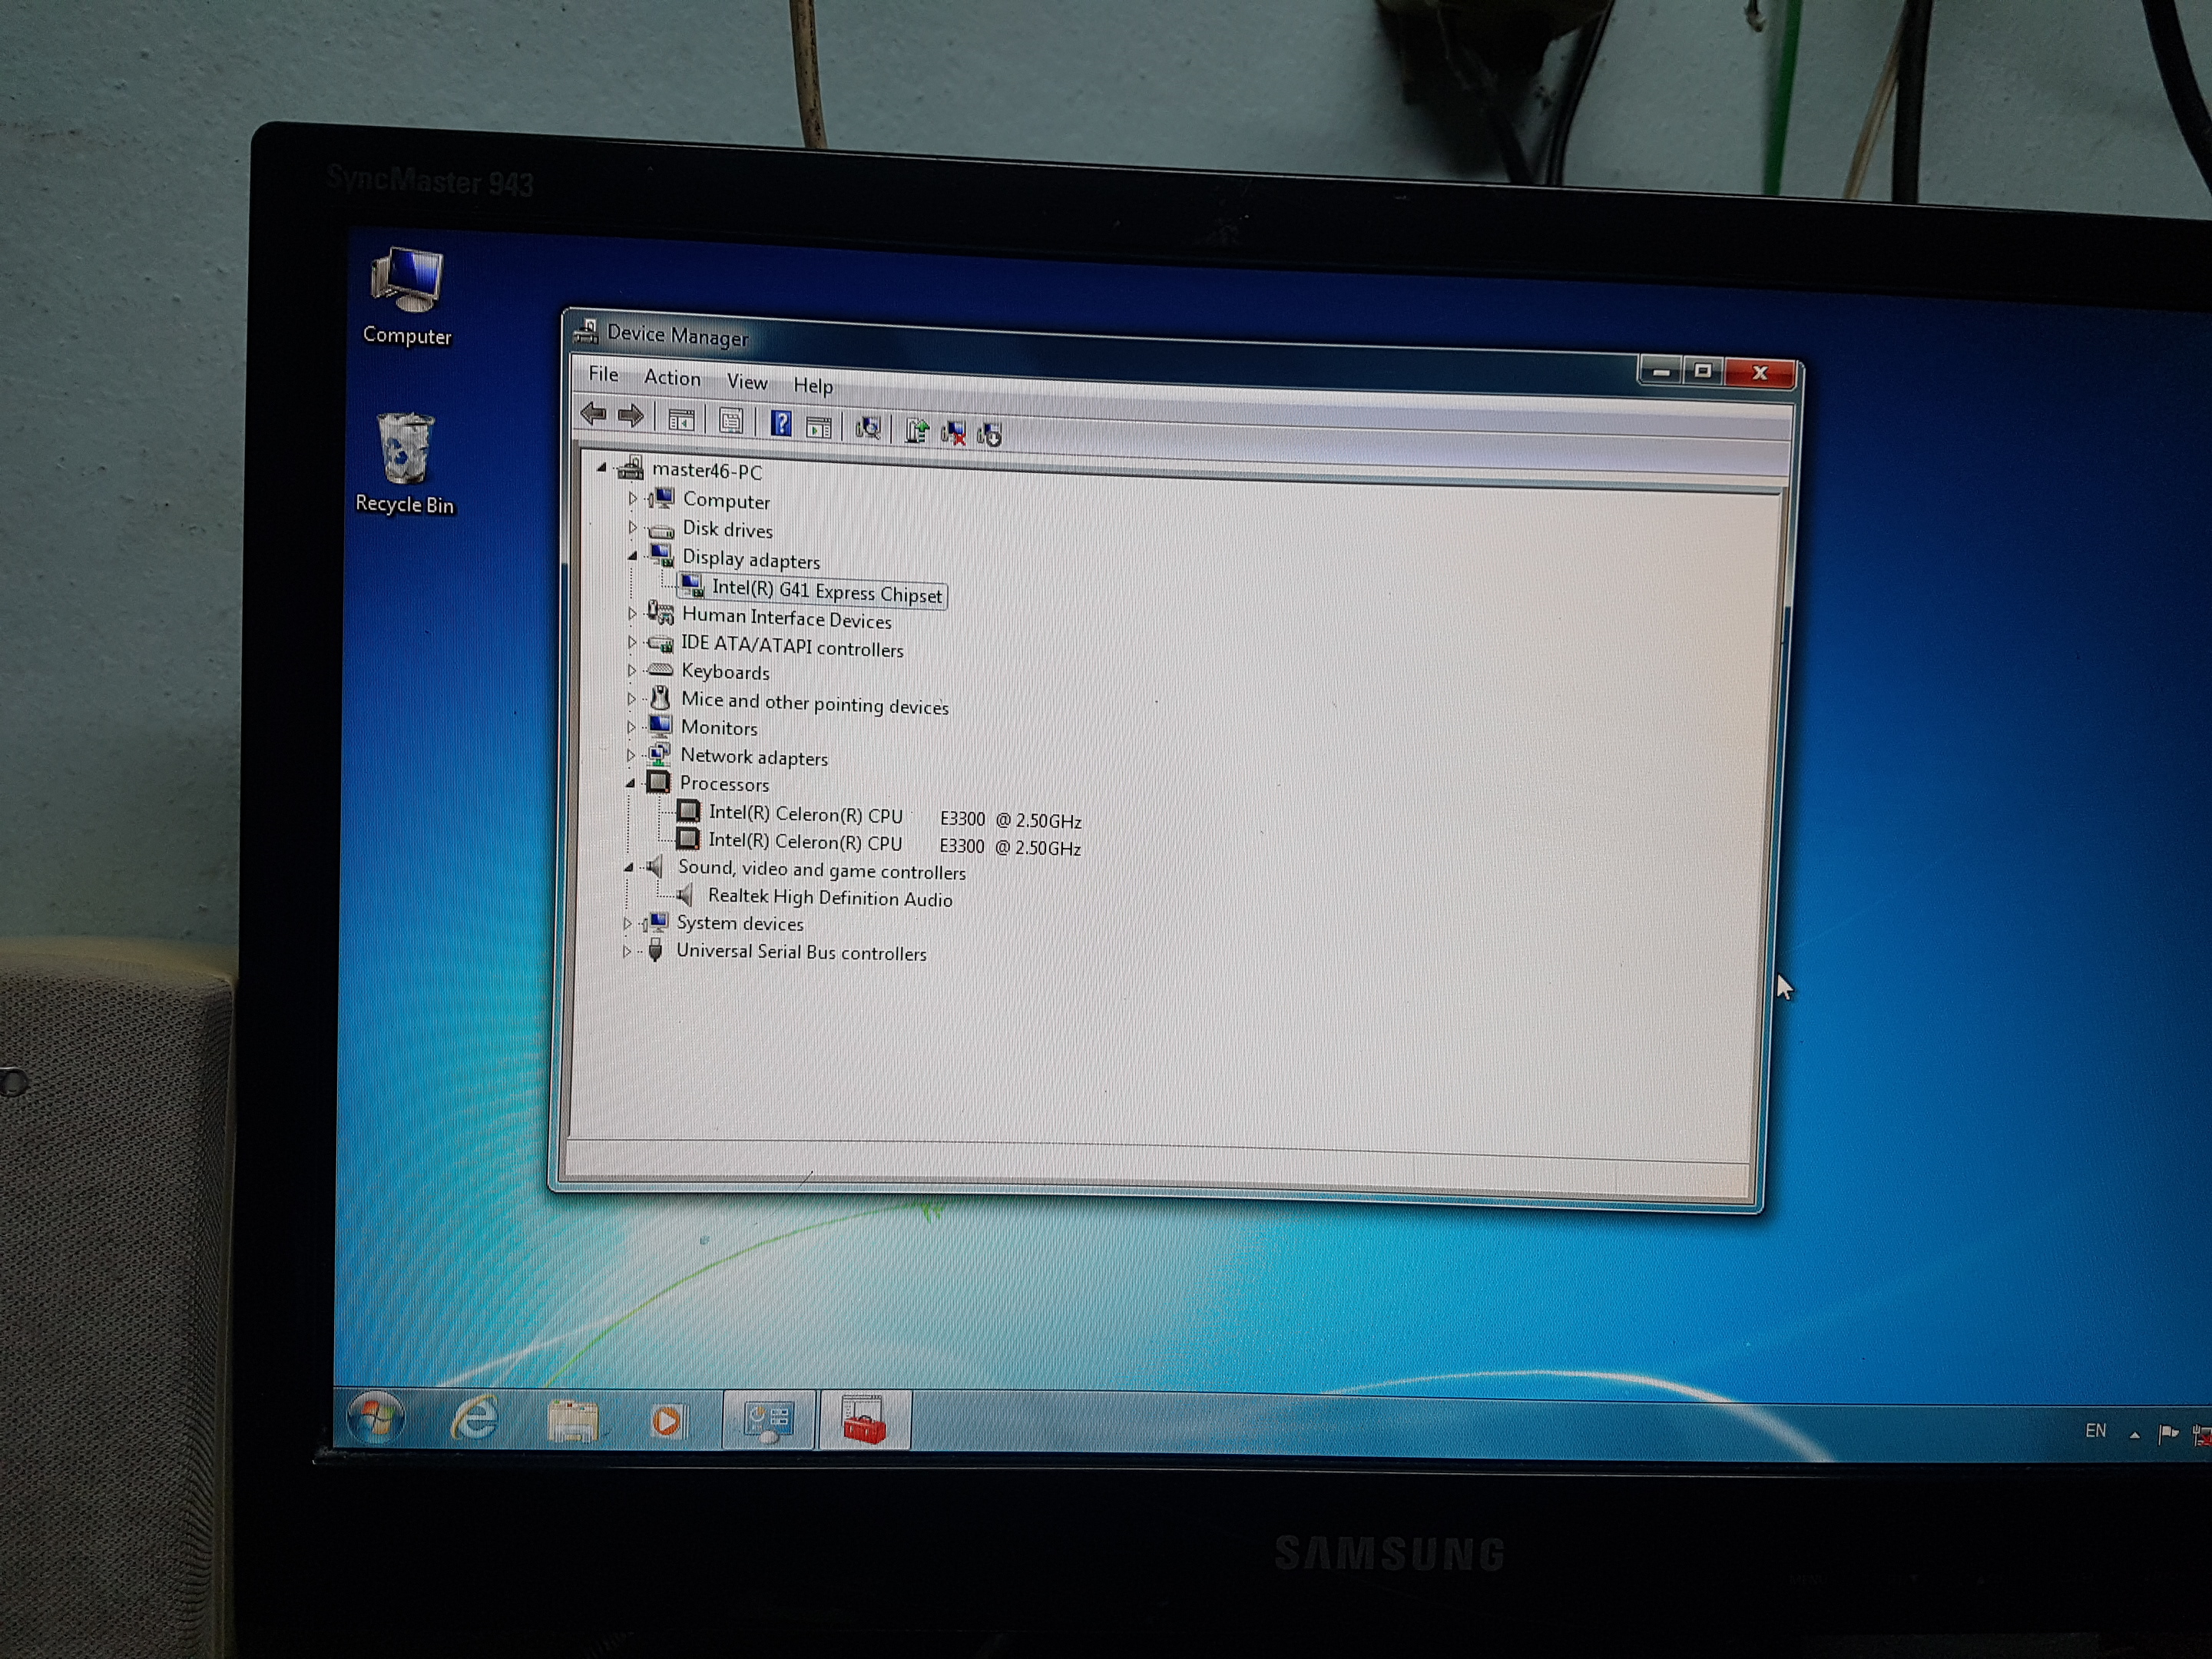Expand the Network adapters category

[x=630, y=755]
